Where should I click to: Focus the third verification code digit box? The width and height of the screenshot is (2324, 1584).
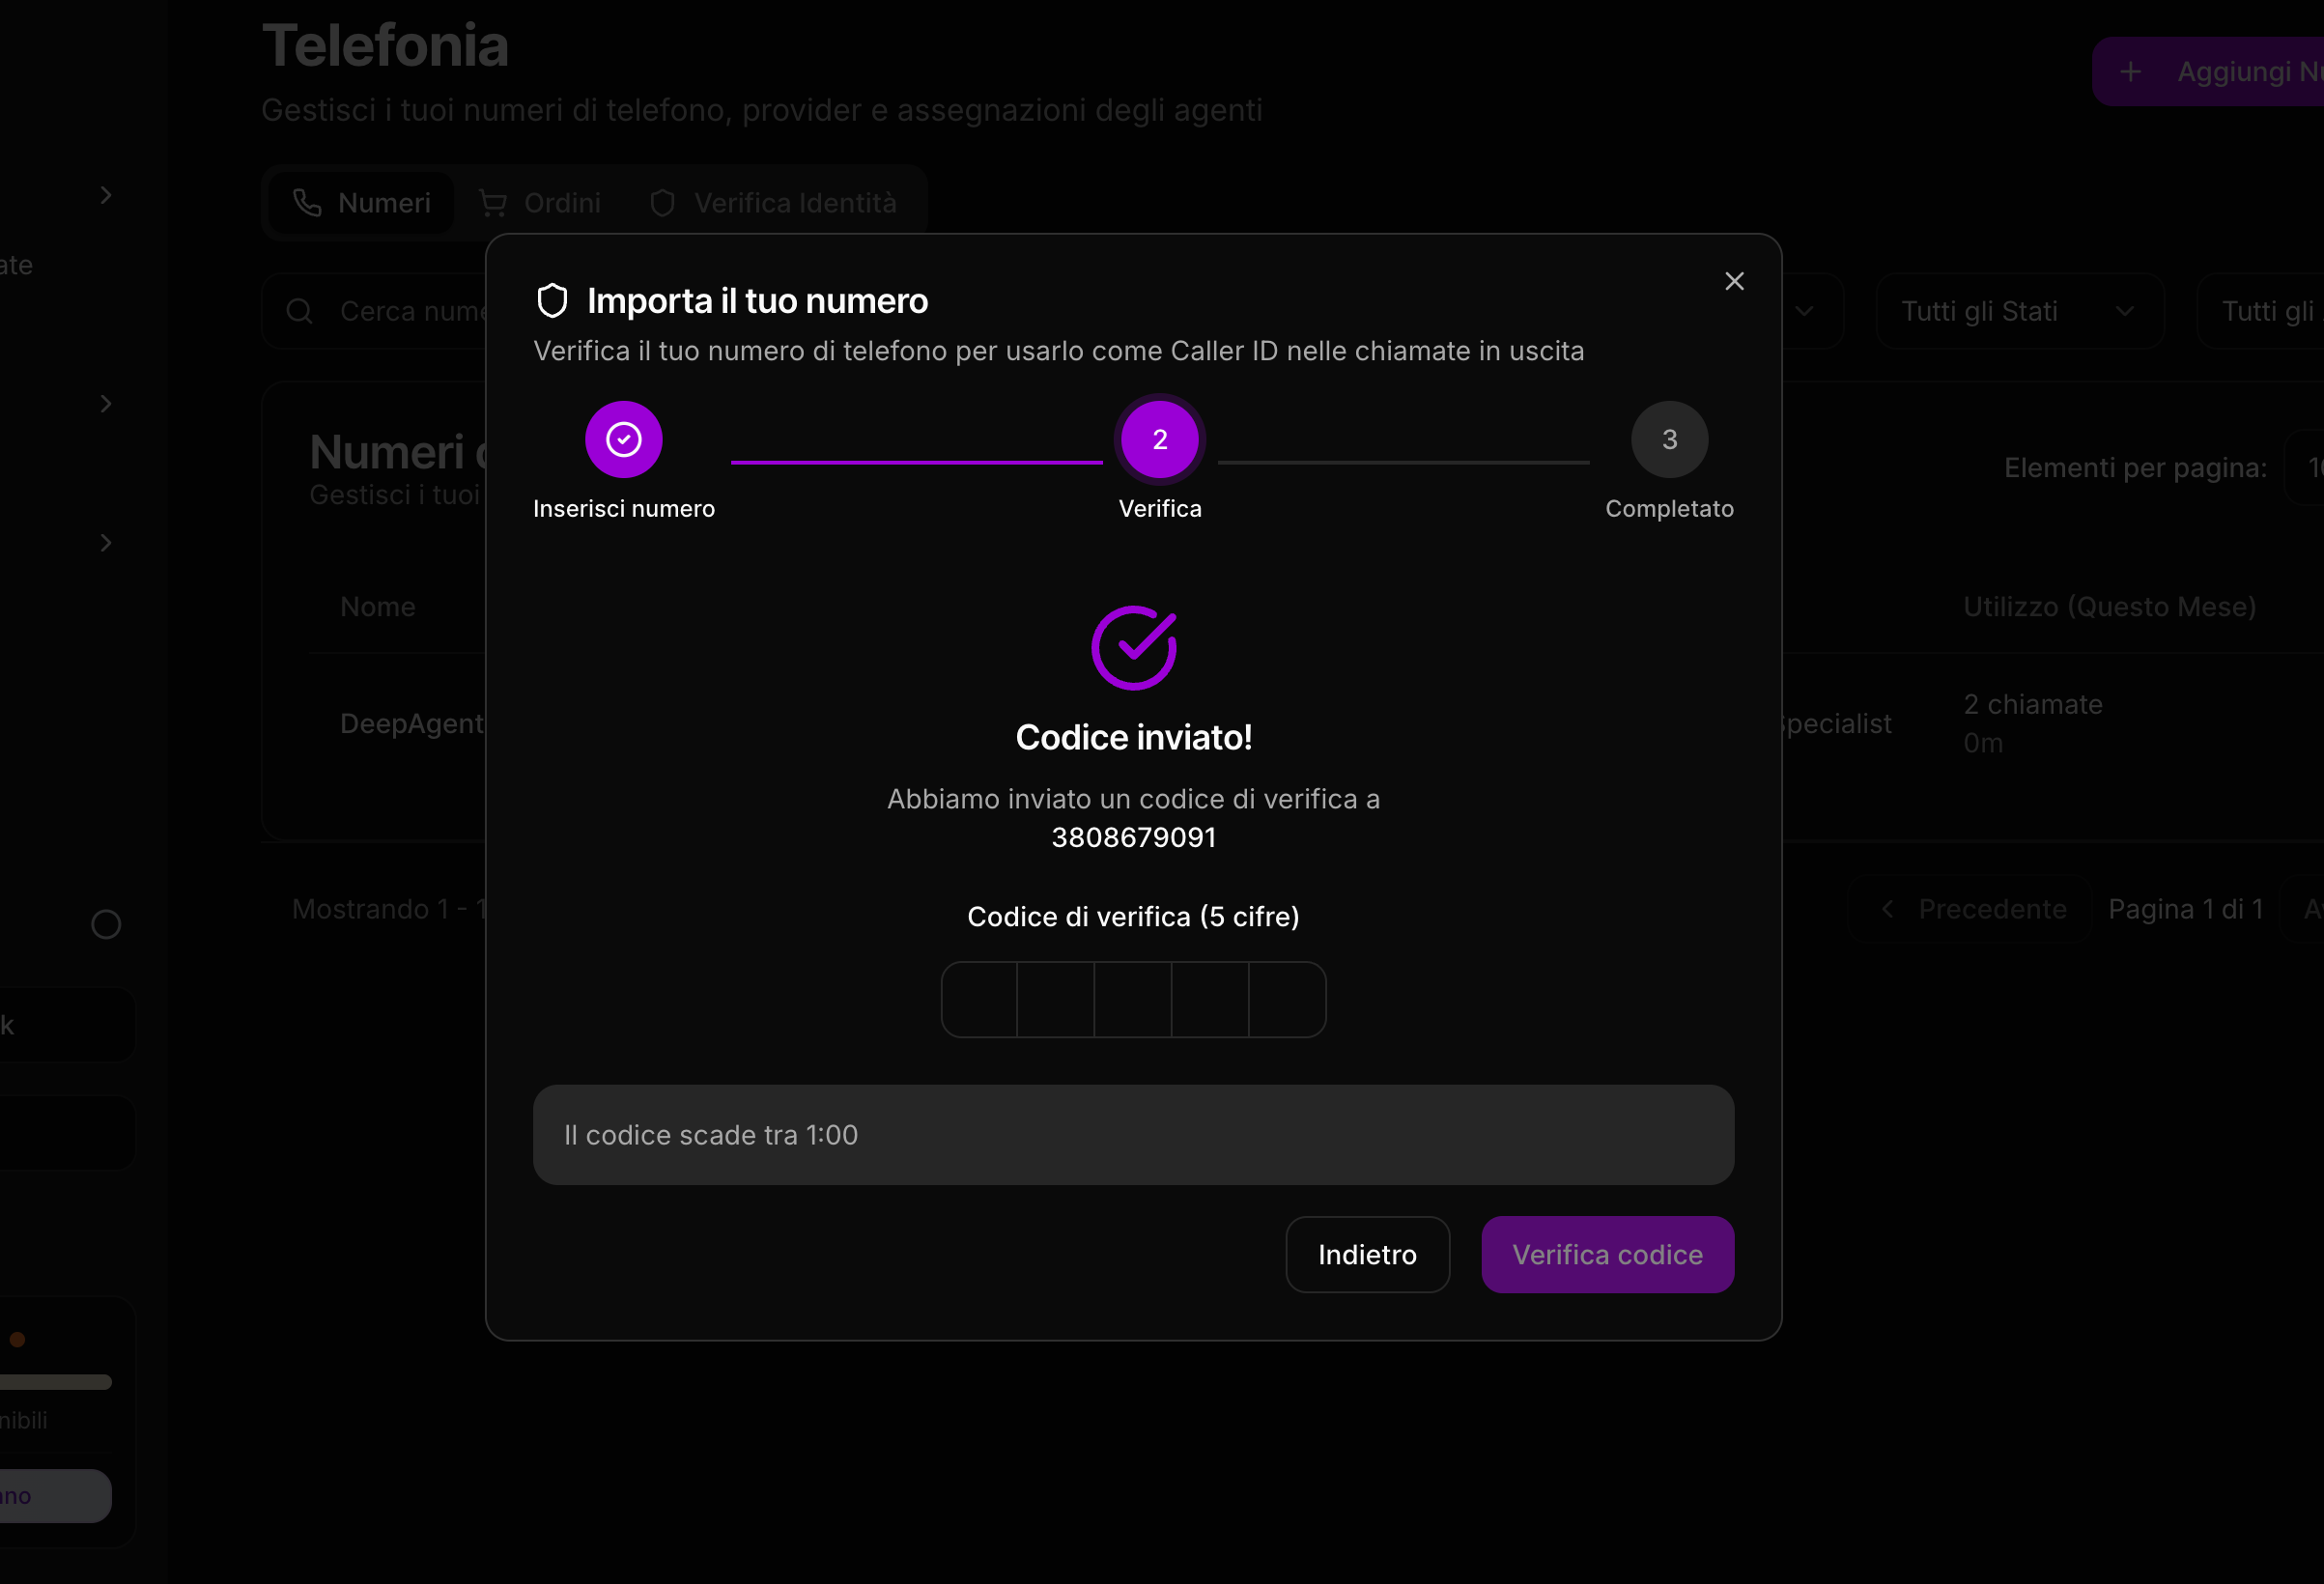(x=1133, y=999)
